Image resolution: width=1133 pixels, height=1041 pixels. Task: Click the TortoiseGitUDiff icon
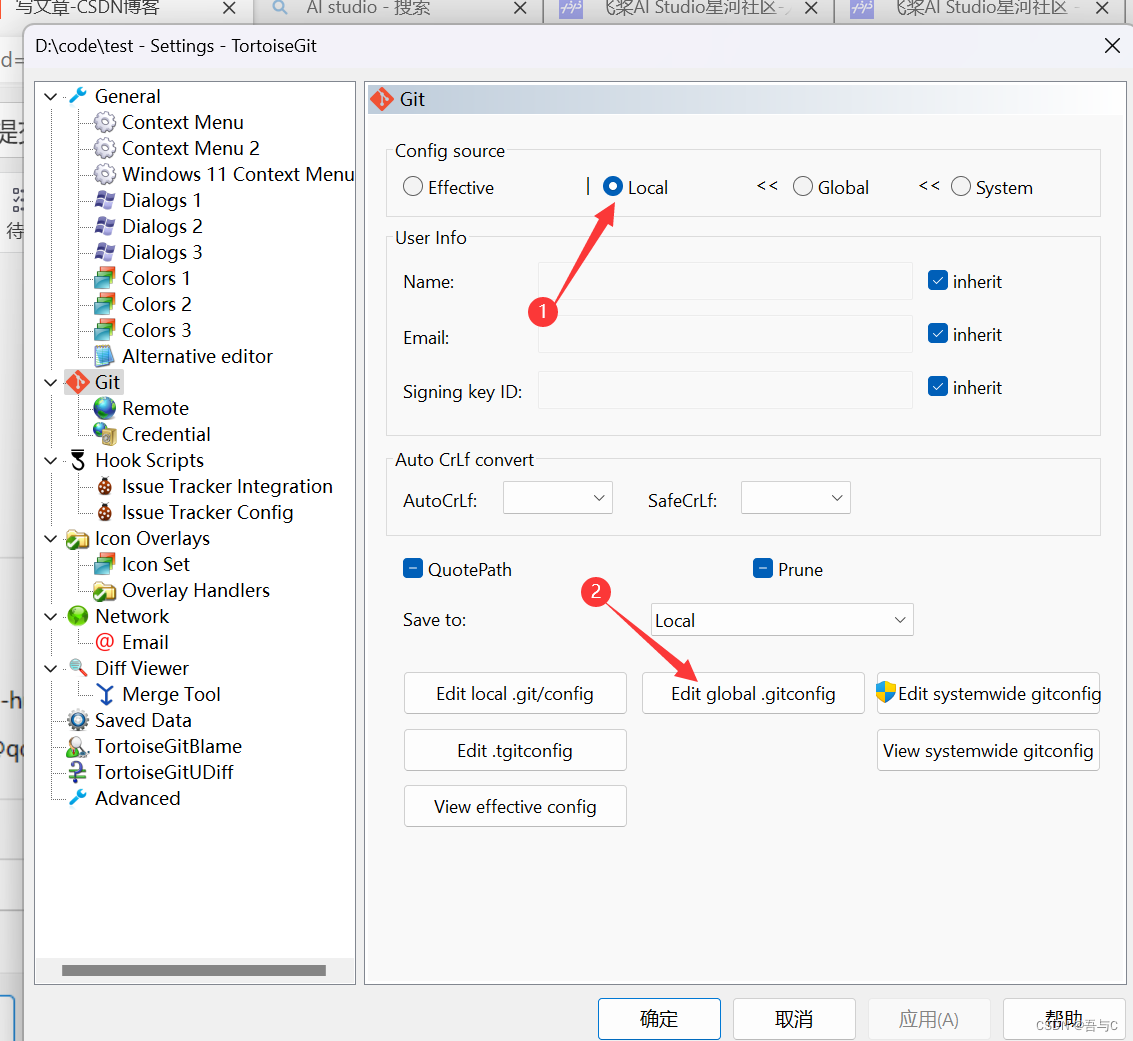pos(77,772)
